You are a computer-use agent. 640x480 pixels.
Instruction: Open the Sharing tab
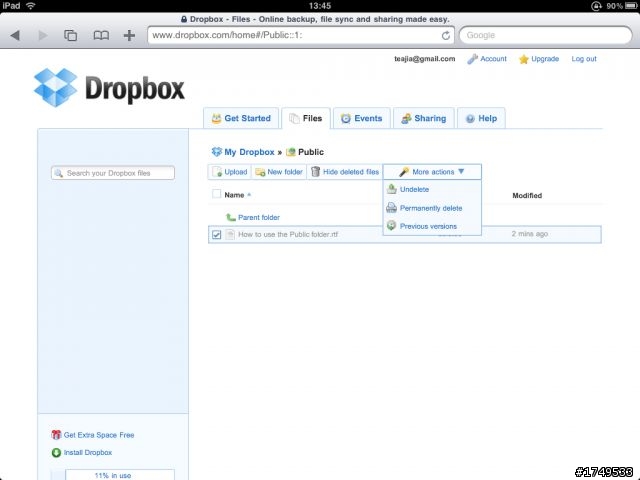[424, 118]
